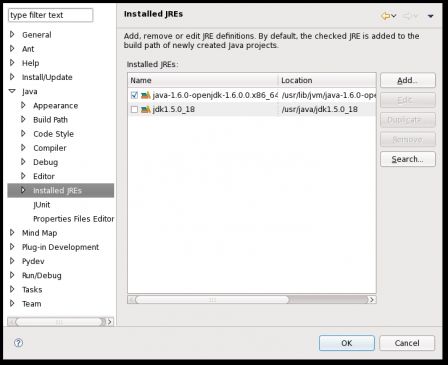Click the Search... button

point(408,159)
